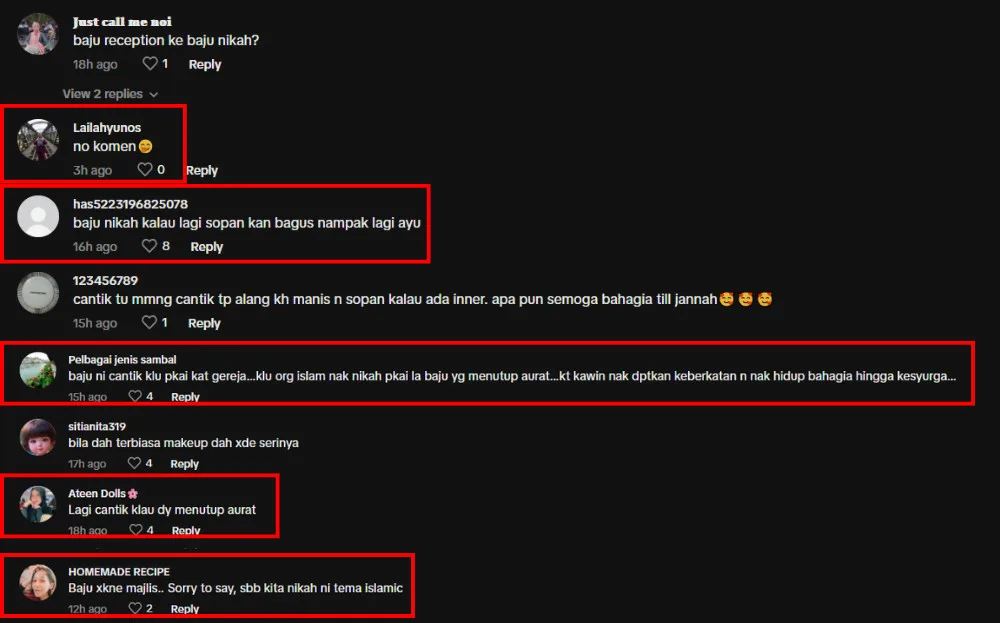Reply to HOMEMADE RECIPE's comment
Screen dimensions: 1000x623
[185, 609]
